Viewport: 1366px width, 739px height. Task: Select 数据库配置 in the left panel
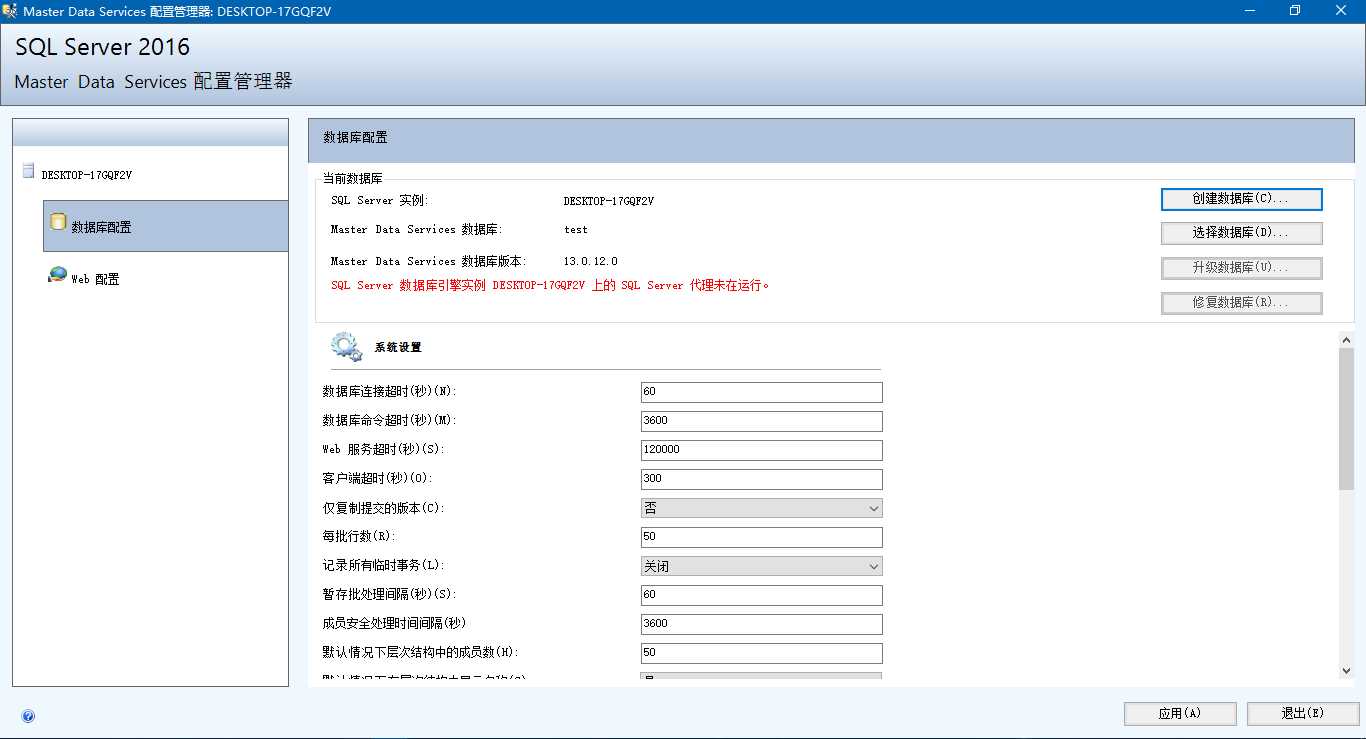tap(166, 226)
